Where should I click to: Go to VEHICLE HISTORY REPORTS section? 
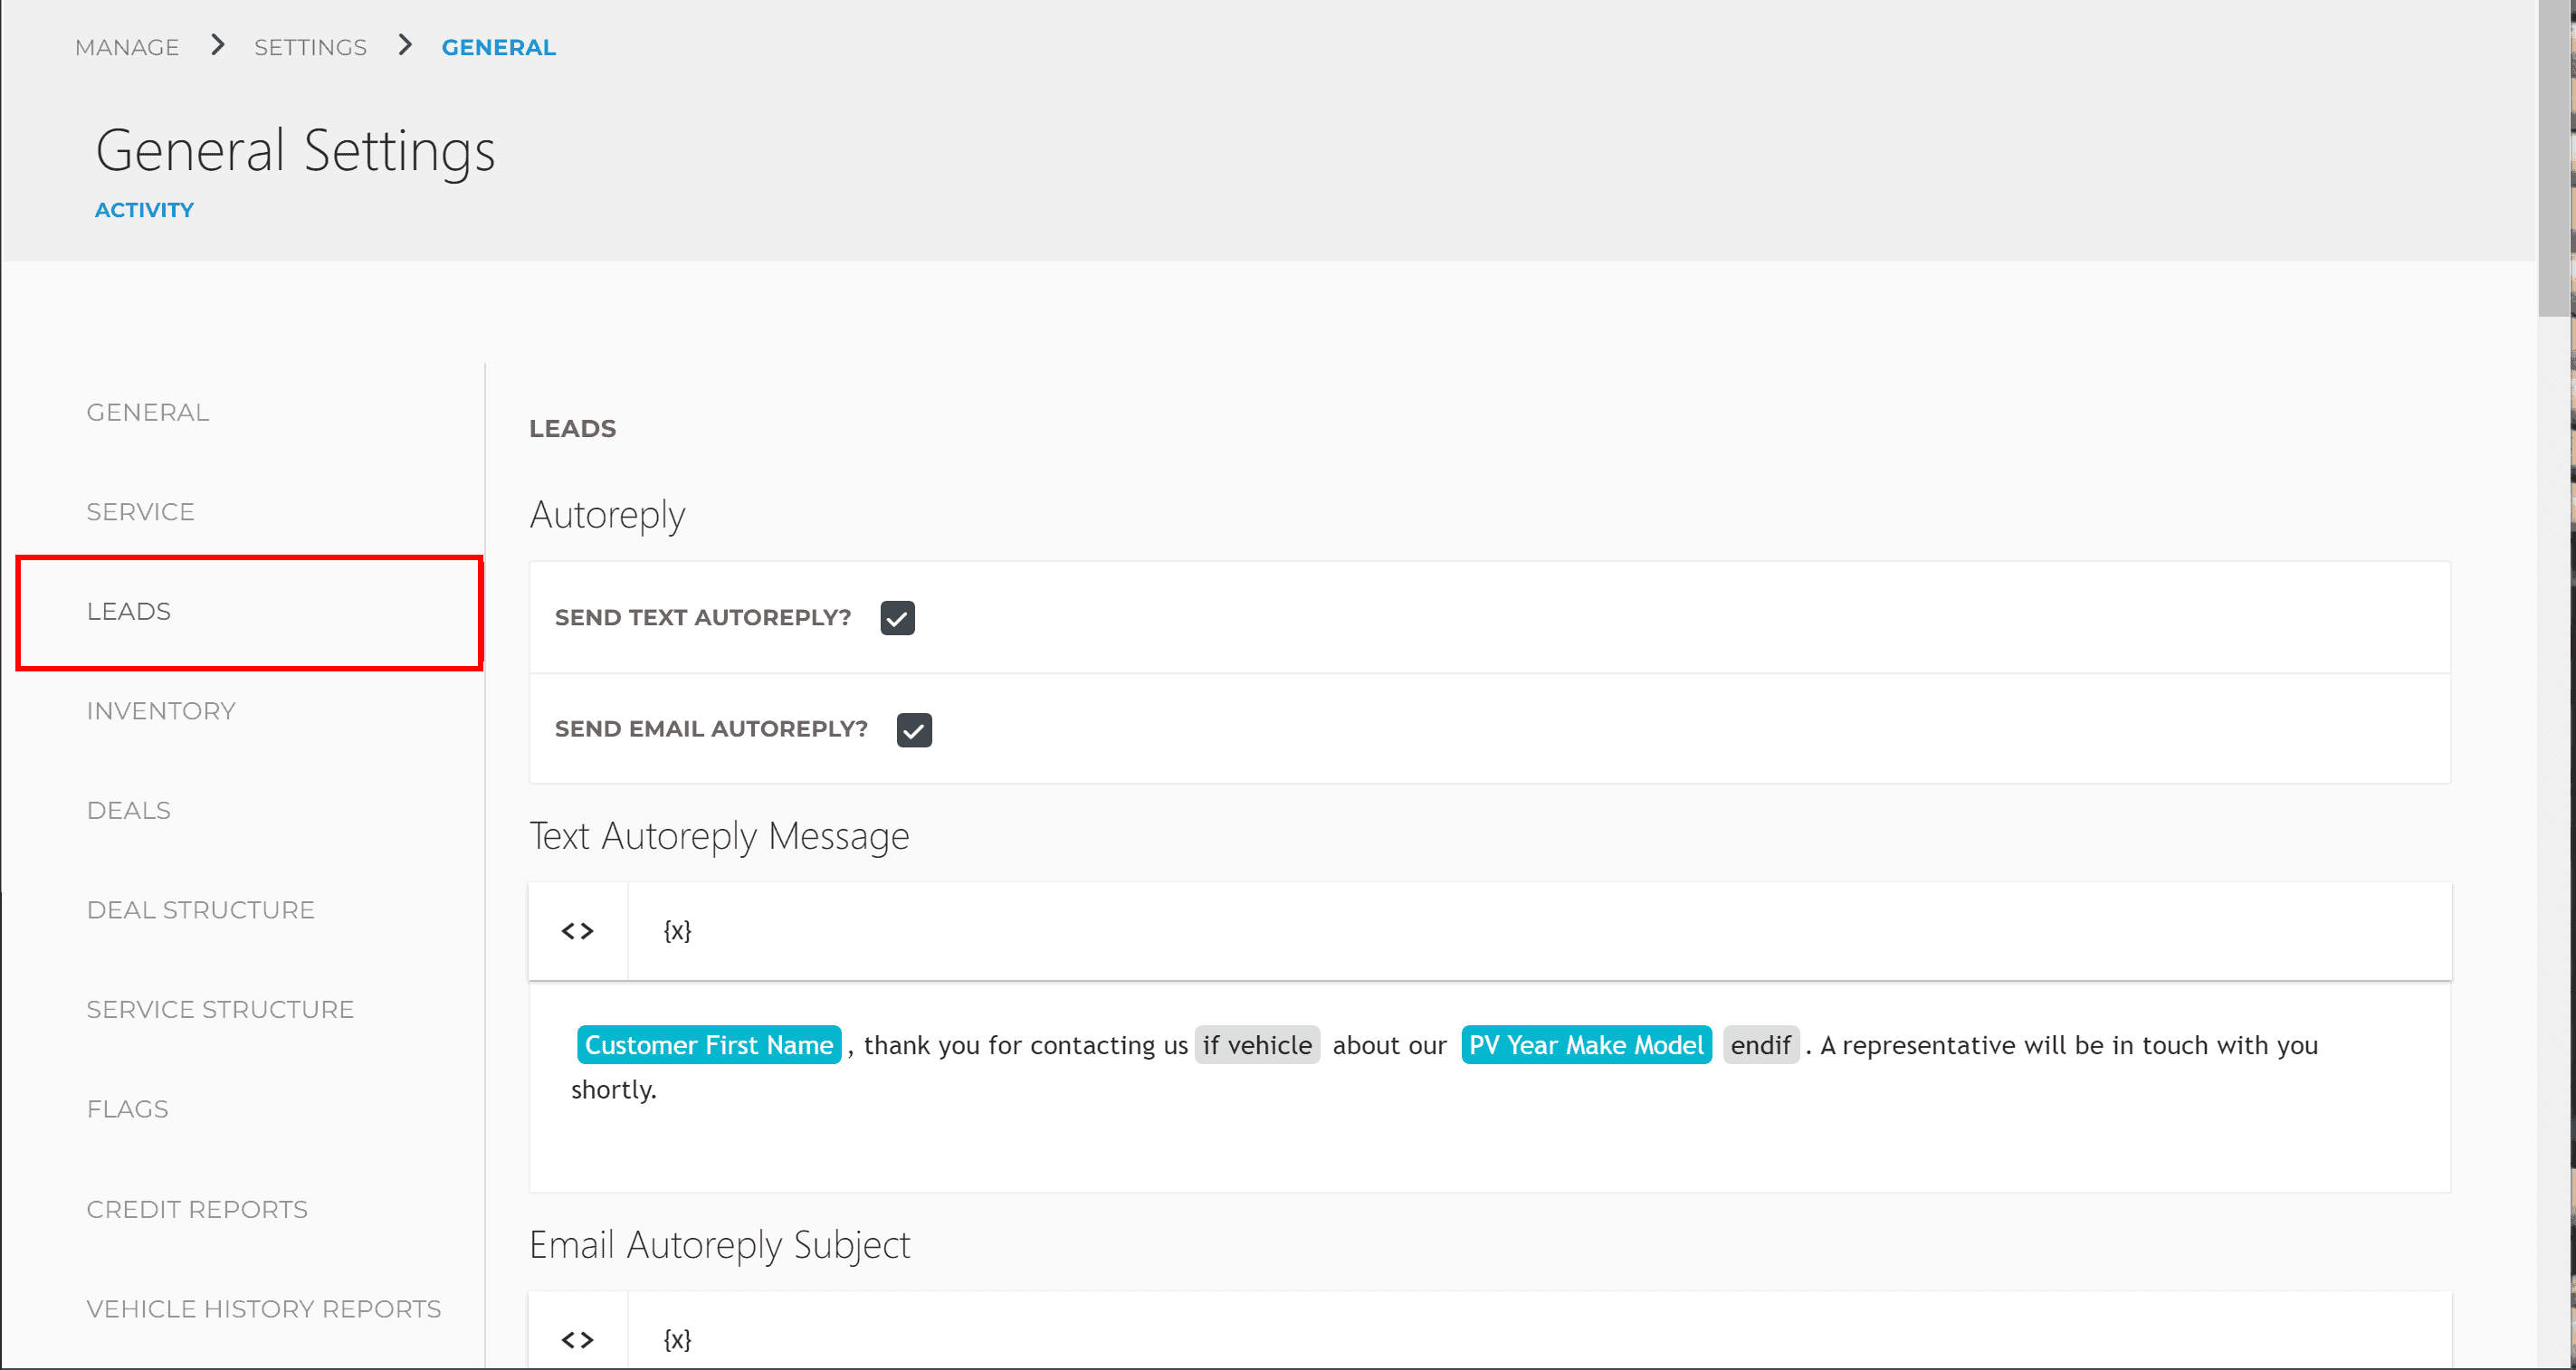(263, 1309)
